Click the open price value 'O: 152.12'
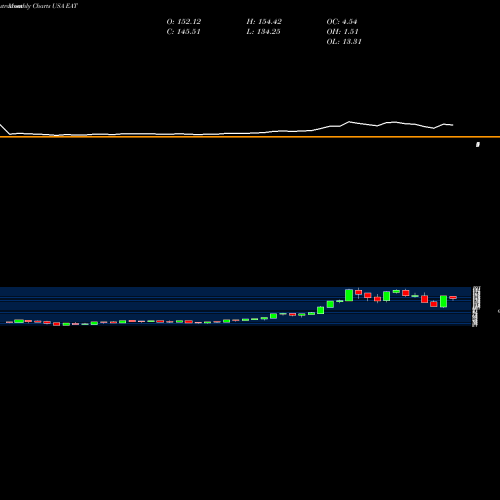This screenshot has width=500, height=500. pos(184,22)
